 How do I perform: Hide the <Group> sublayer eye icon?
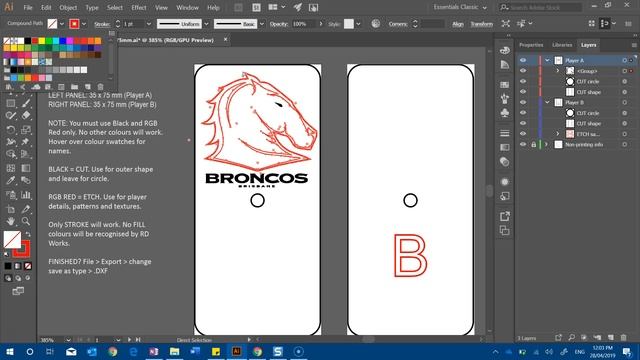(523, 71)
